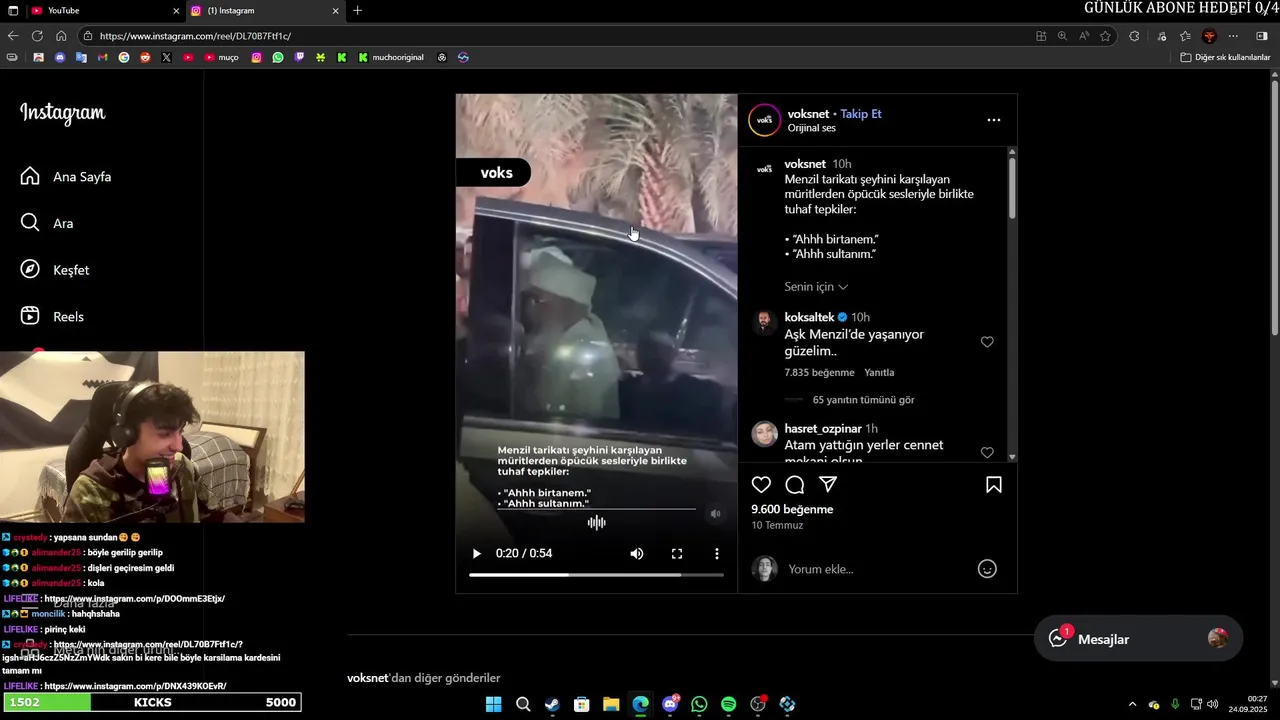The height and width of the screenshot is (720, 1280).
Task: View the 7.835 beğenme comment likes
Action: [x=819, y=372]
